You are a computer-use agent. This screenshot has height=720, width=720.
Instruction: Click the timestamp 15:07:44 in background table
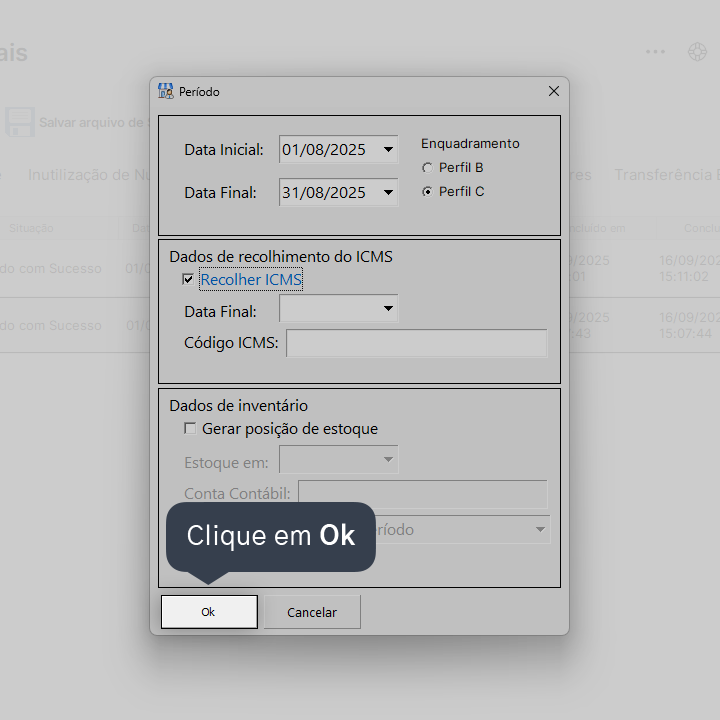(x=686, y=333)
